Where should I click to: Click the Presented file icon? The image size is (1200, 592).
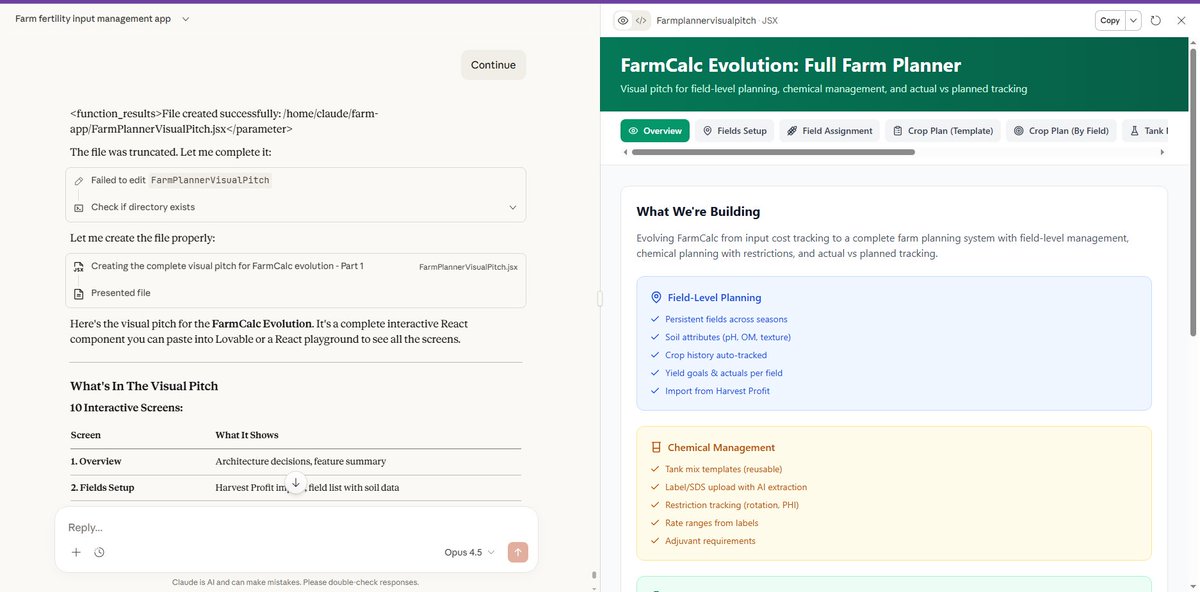coord(79,293)
